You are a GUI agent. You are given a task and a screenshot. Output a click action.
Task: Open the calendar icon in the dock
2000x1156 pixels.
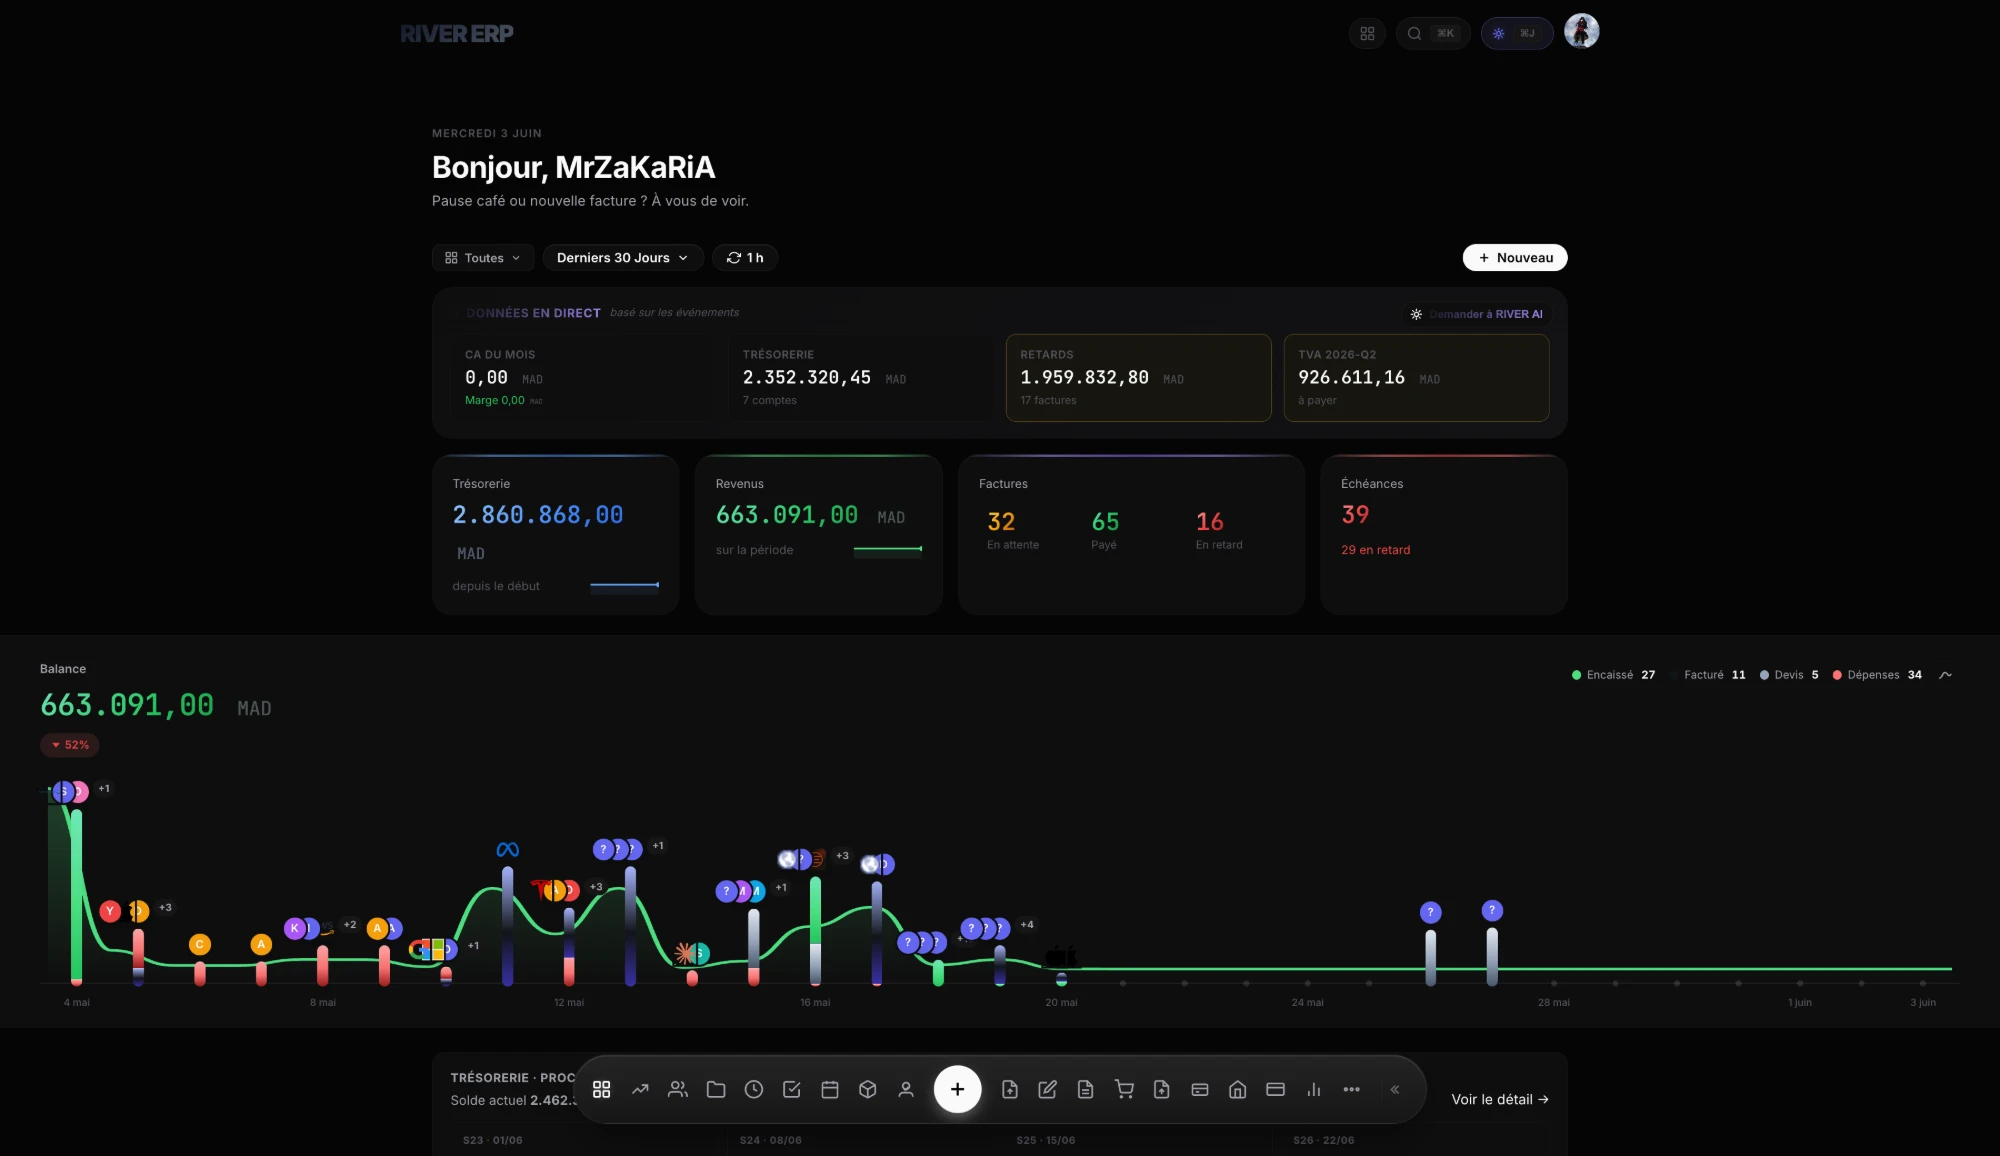[830, 1089]
